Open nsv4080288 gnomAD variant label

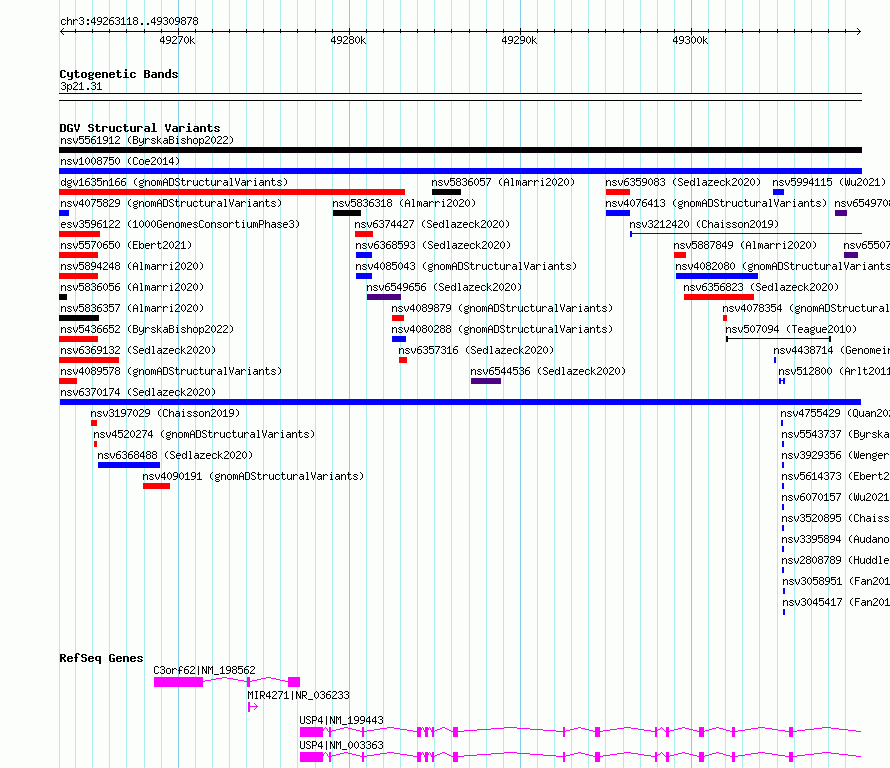click(x=502, y=329)
